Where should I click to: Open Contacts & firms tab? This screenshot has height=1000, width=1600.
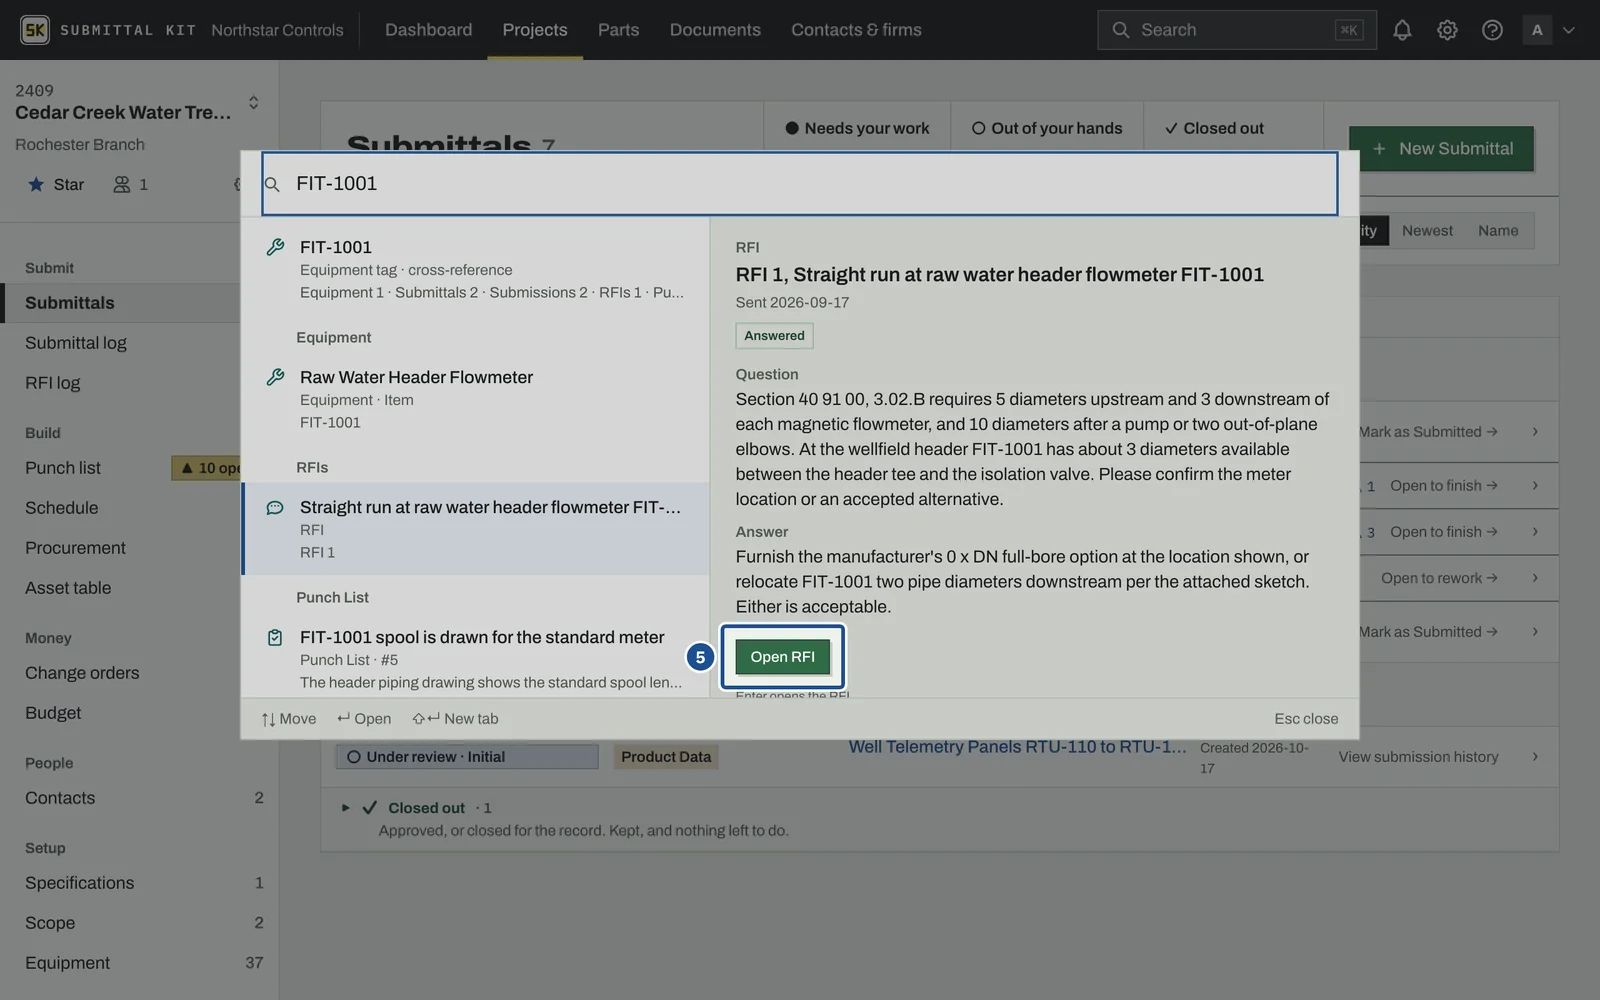[856, 30]
